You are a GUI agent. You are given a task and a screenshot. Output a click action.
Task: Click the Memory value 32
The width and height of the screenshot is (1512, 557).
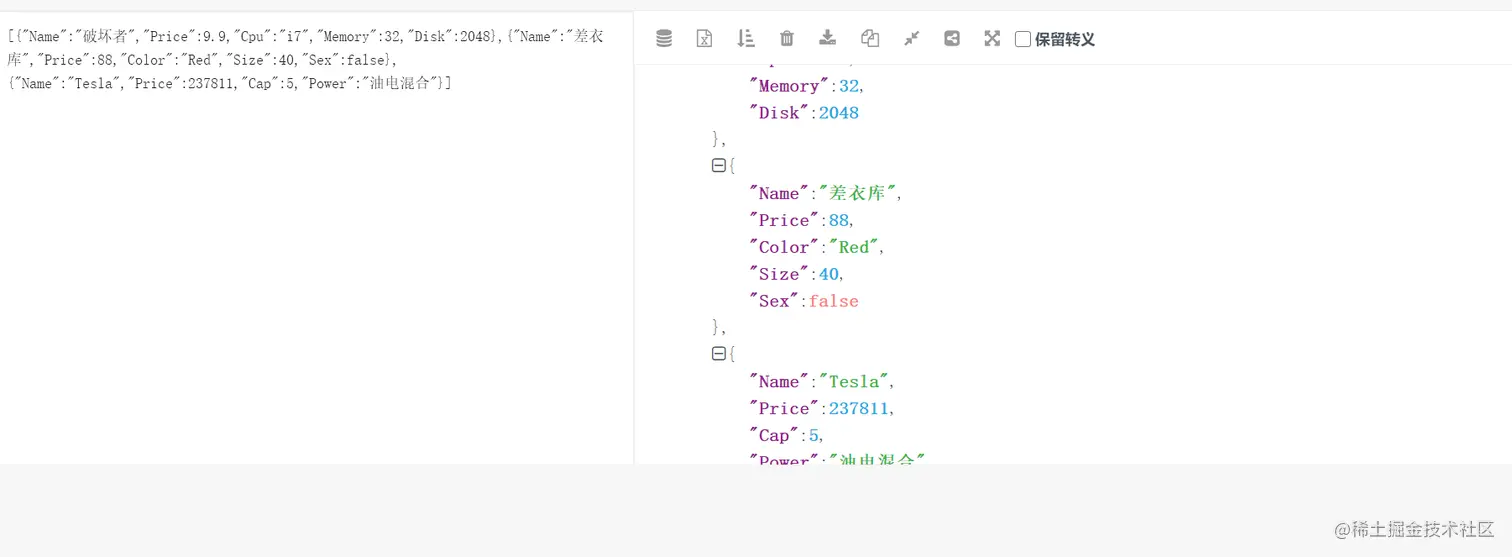[849, 86]
